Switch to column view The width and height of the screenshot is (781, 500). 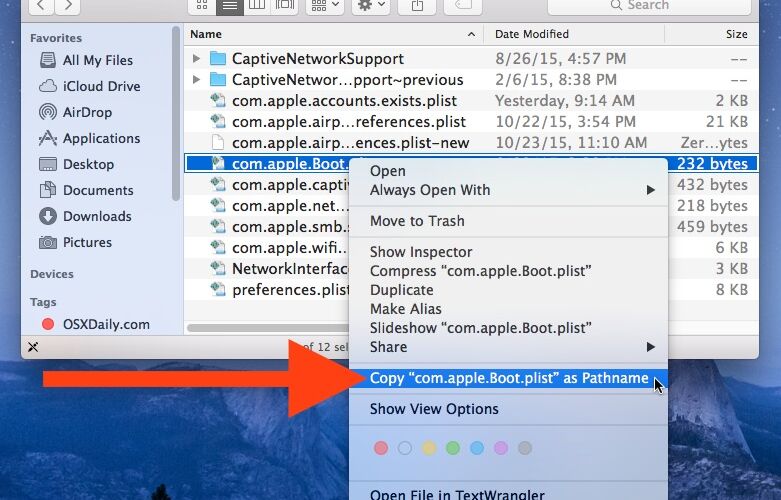coord(257,5)
